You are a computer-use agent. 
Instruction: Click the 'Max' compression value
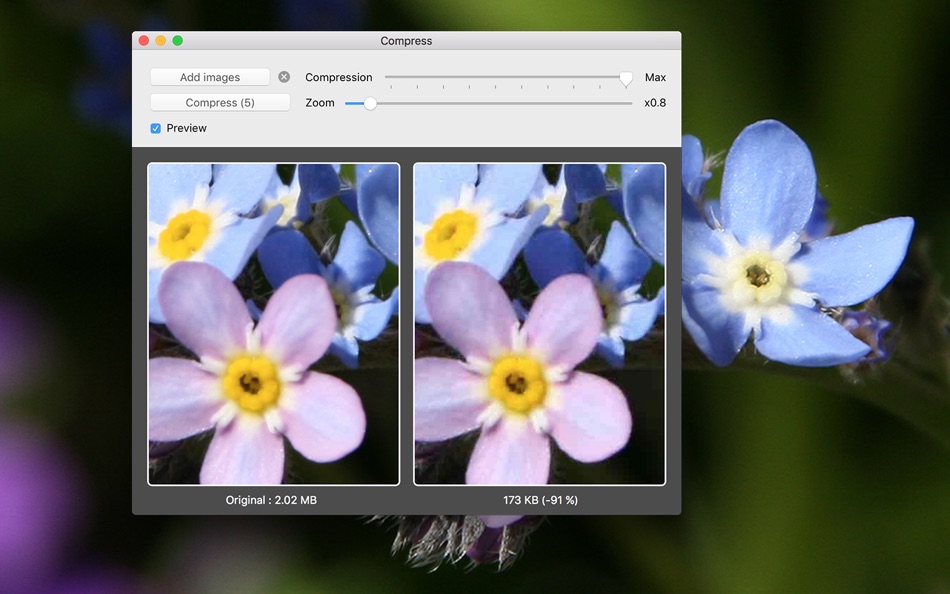656,77
